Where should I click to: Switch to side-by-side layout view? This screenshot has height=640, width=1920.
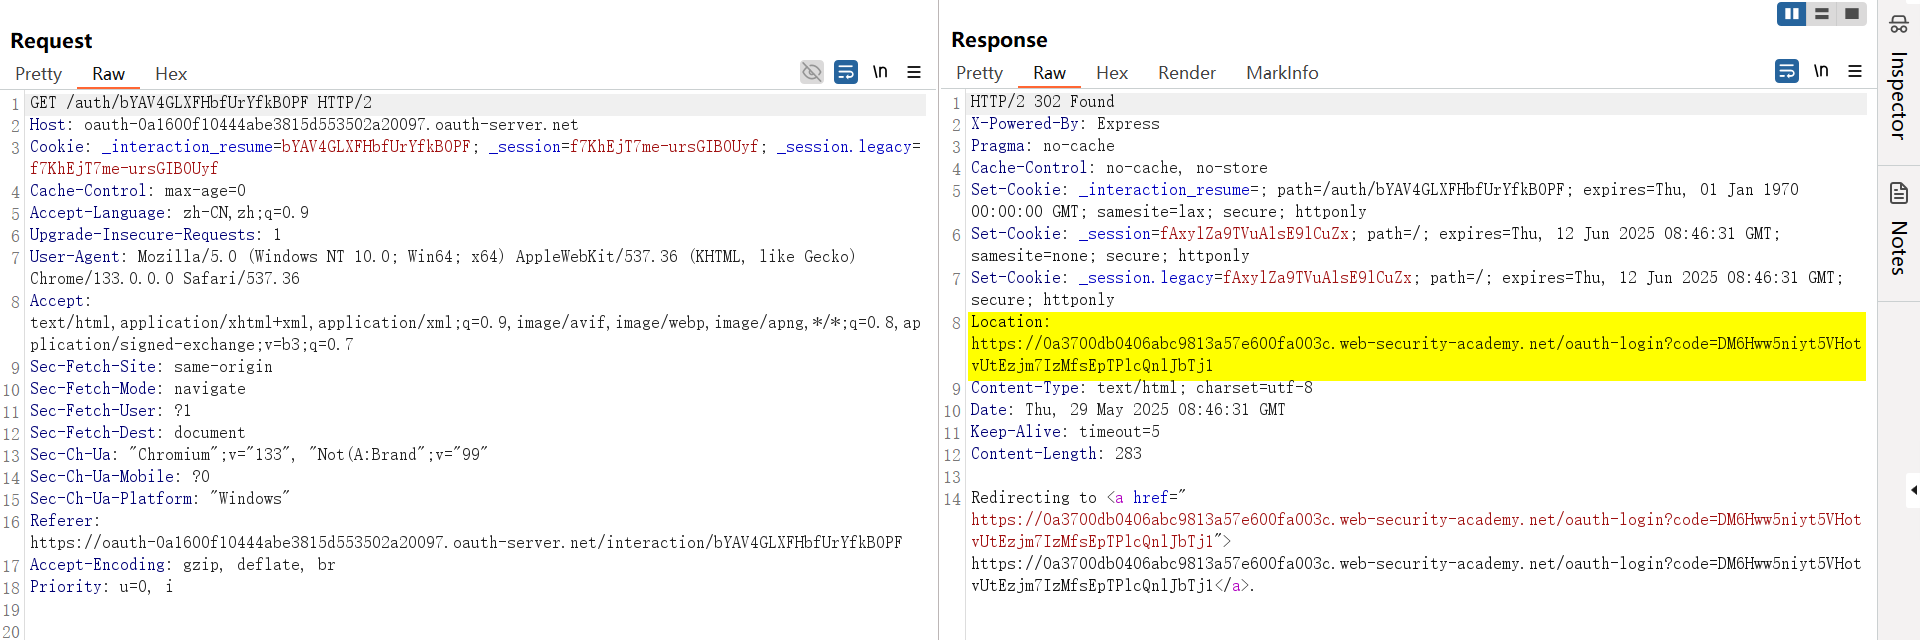(1791, 14)
